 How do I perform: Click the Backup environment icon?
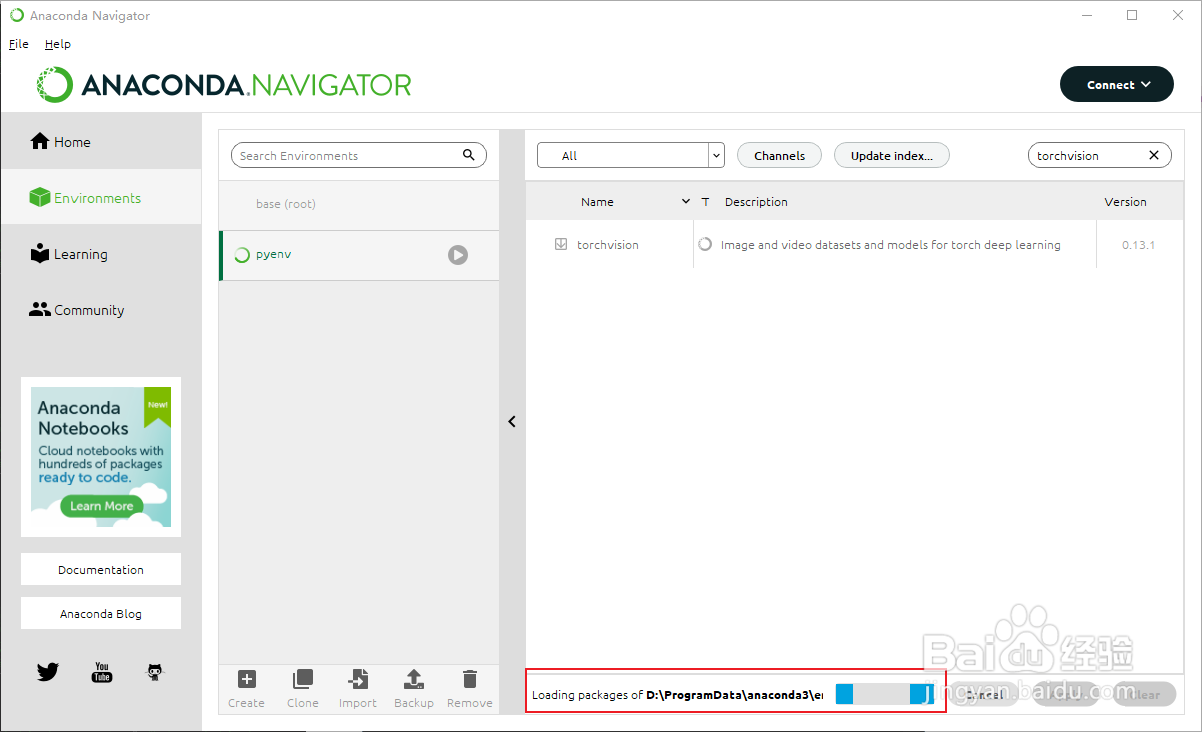coord(413,680)
